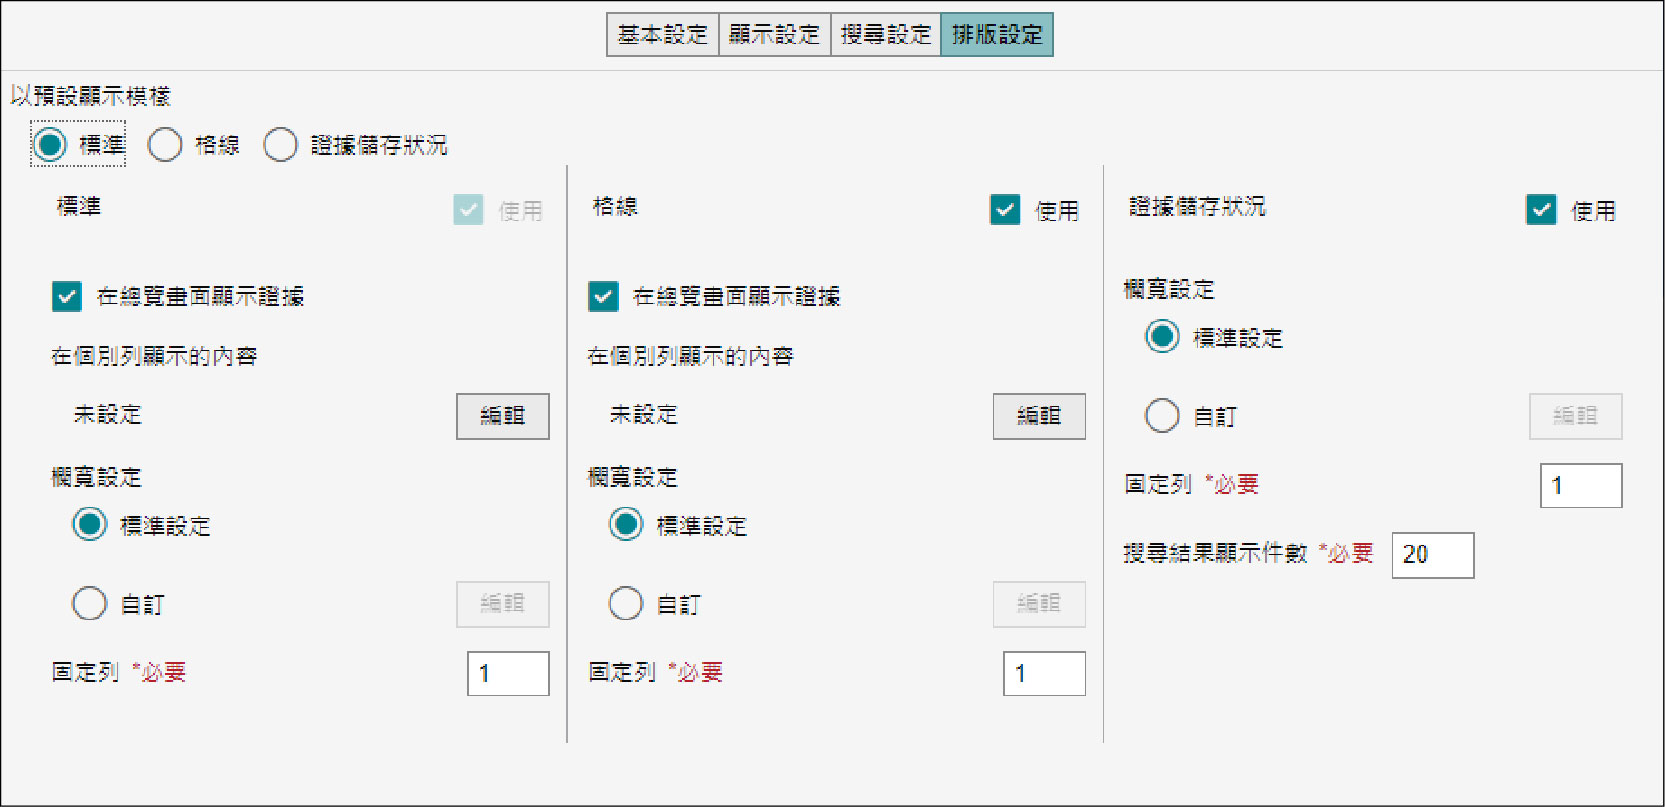Viewport: 1665px width, 807px height.
Task: Click the 搜尋結果顯示件數 input field
Action: tap(1432, 555)
